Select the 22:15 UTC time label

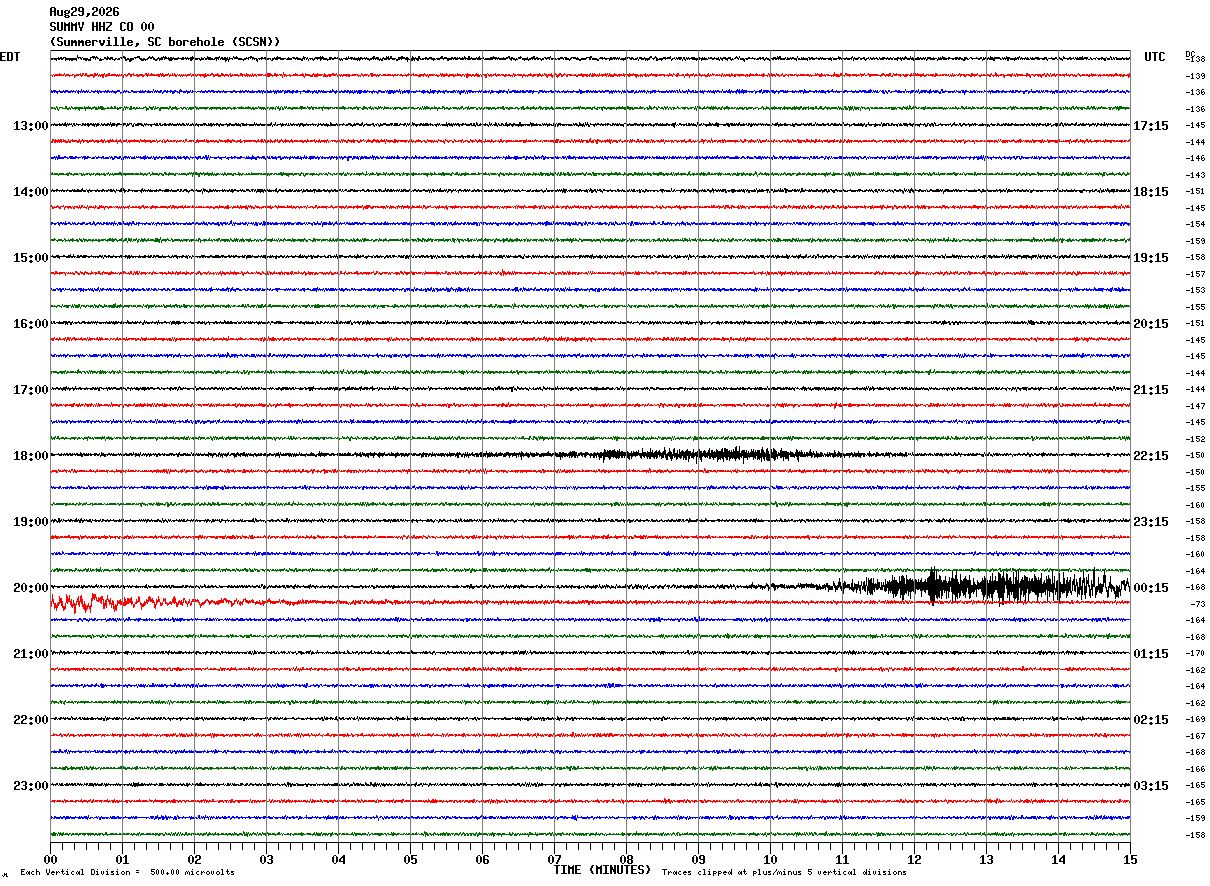[1151, 456]
